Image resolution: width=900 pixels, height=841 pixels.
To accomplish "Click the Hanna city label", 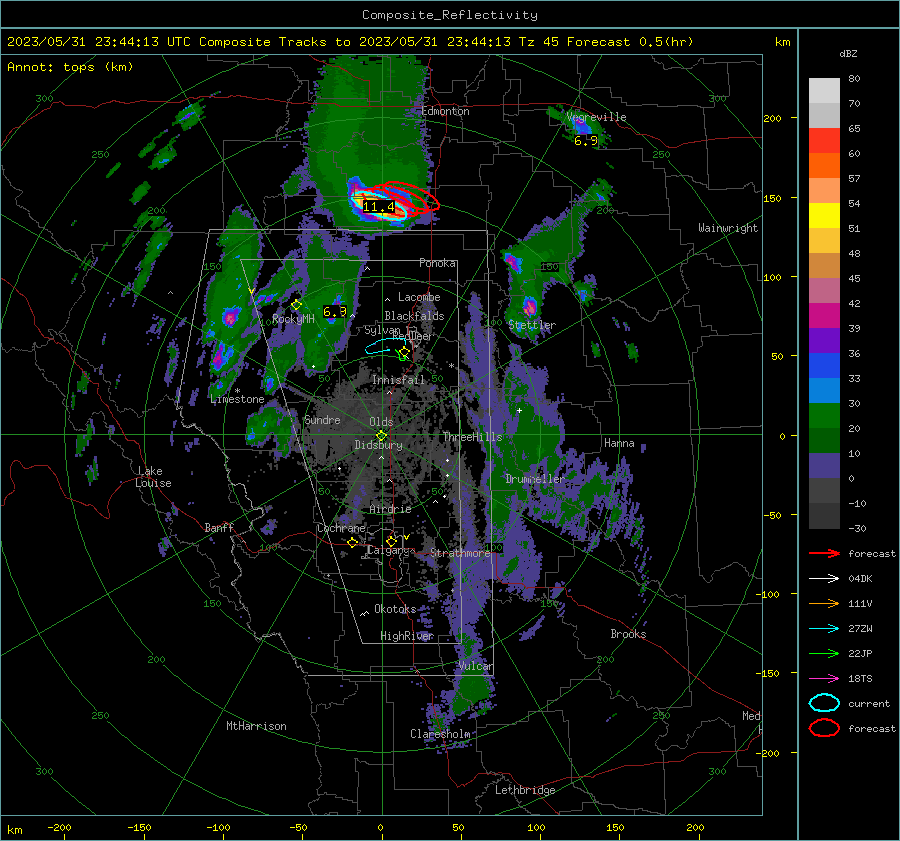I will (x=619, y=443).
